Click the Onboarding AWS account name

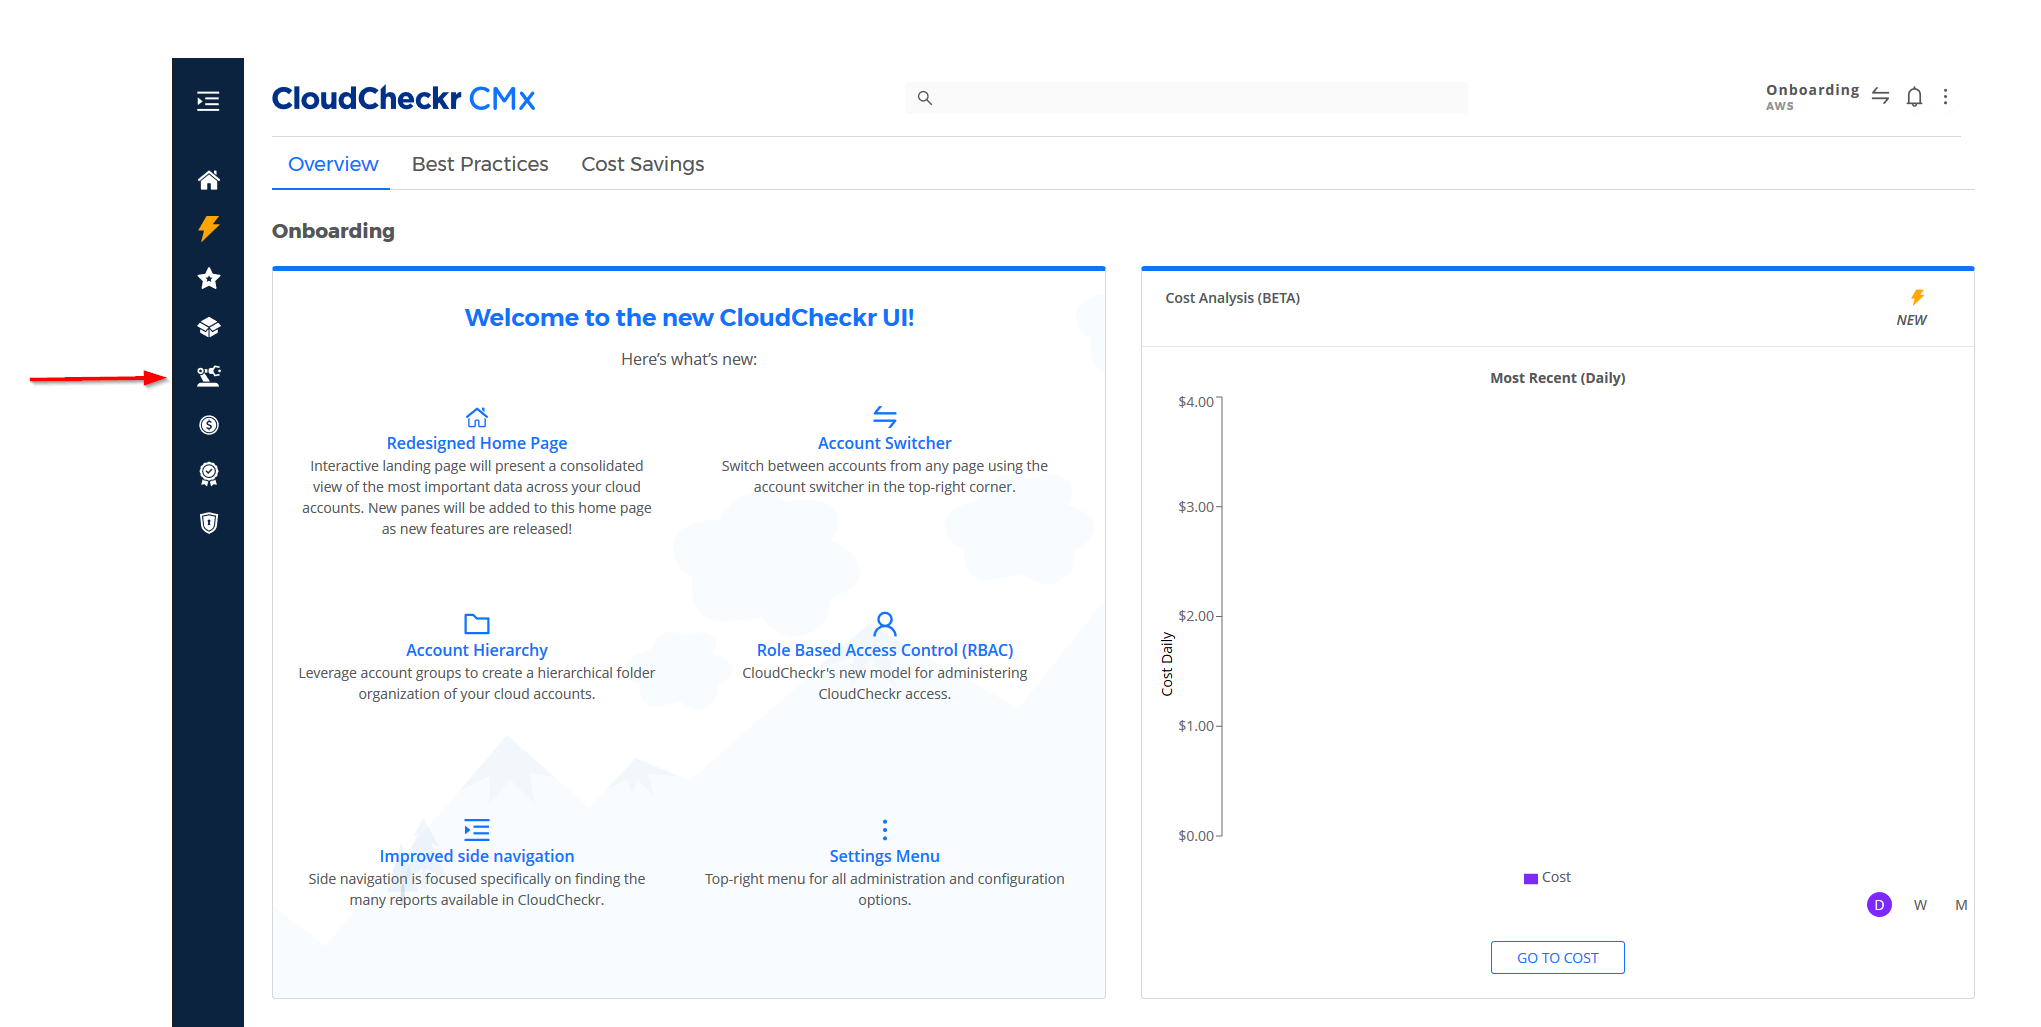click(1812, 96)
